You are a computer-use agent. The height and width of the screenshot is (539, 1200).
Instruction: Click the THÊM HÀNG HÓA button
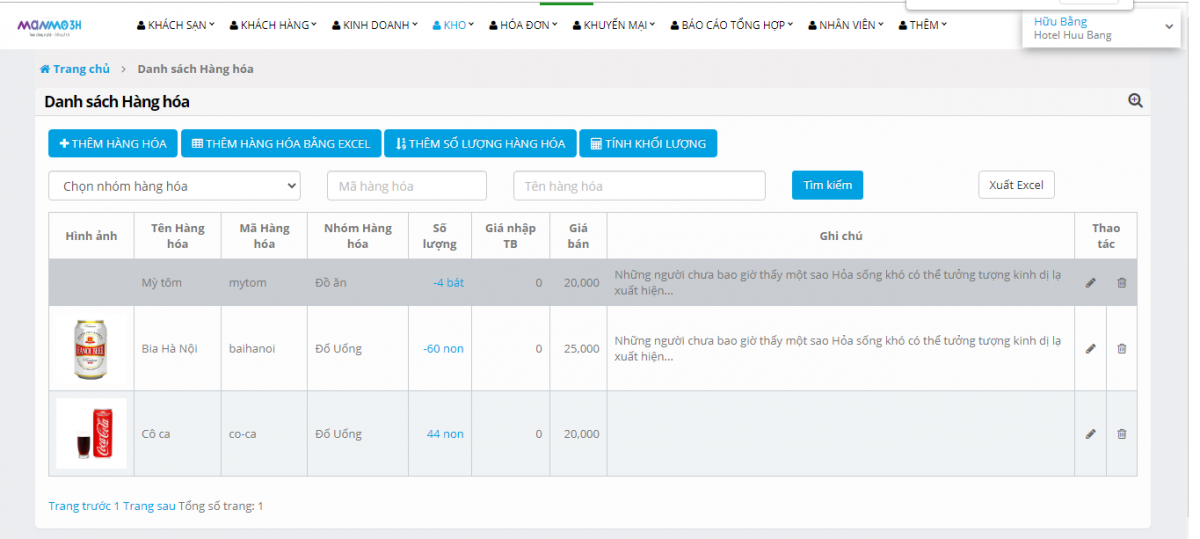[113, 144]
